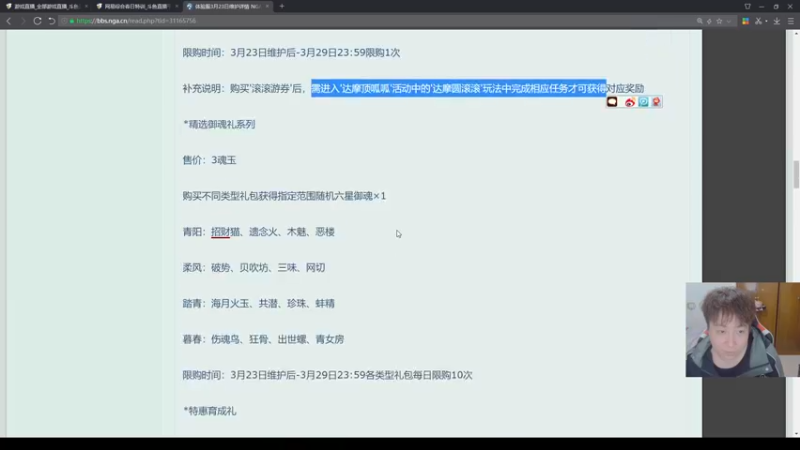The height and width of the screenshot is (450, 800).
Task: Reload the current page
Action: pyautogui.click(x=37, y=21)
